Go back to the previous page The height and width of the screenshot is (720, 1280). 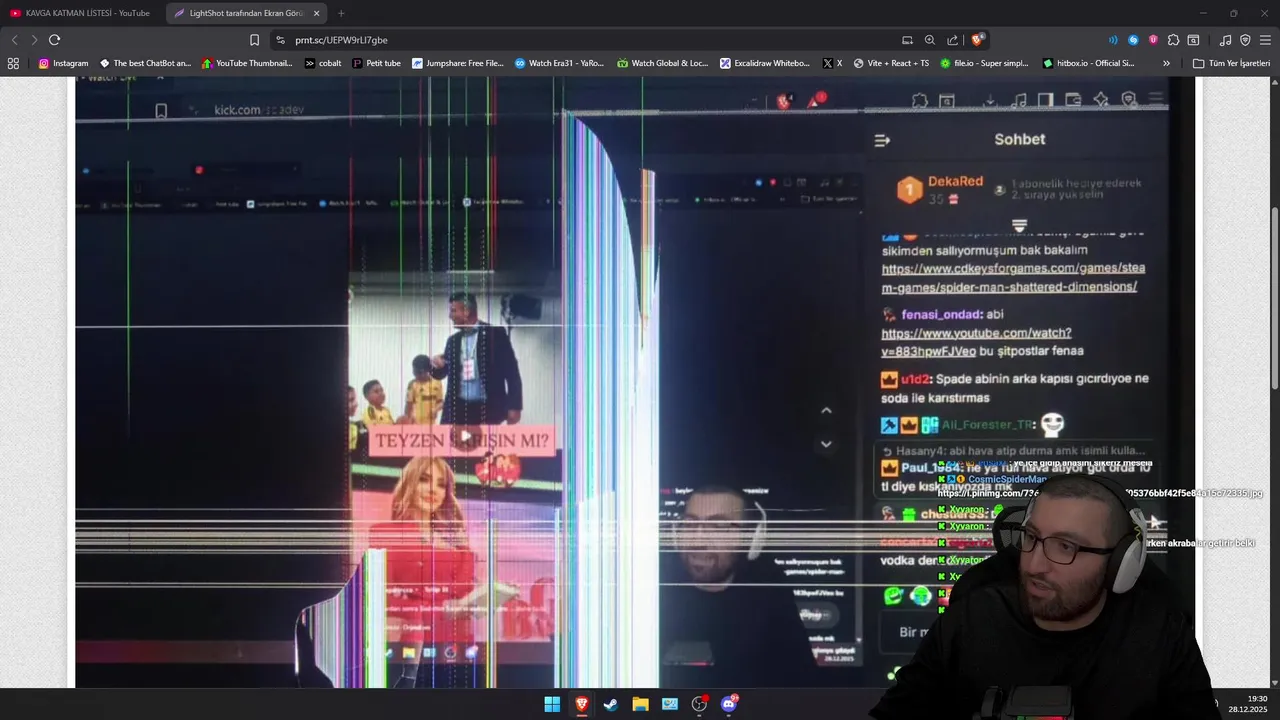point(14,40)
